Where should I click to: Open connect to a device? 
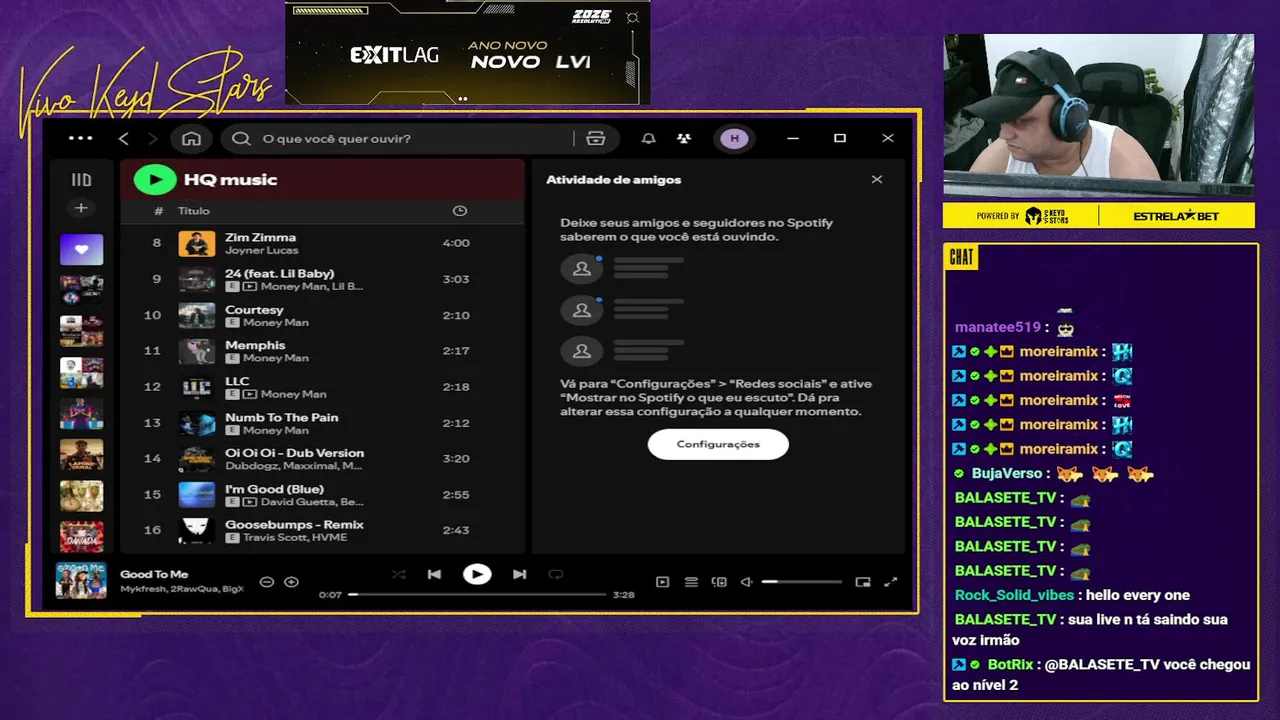coord(719,582)
